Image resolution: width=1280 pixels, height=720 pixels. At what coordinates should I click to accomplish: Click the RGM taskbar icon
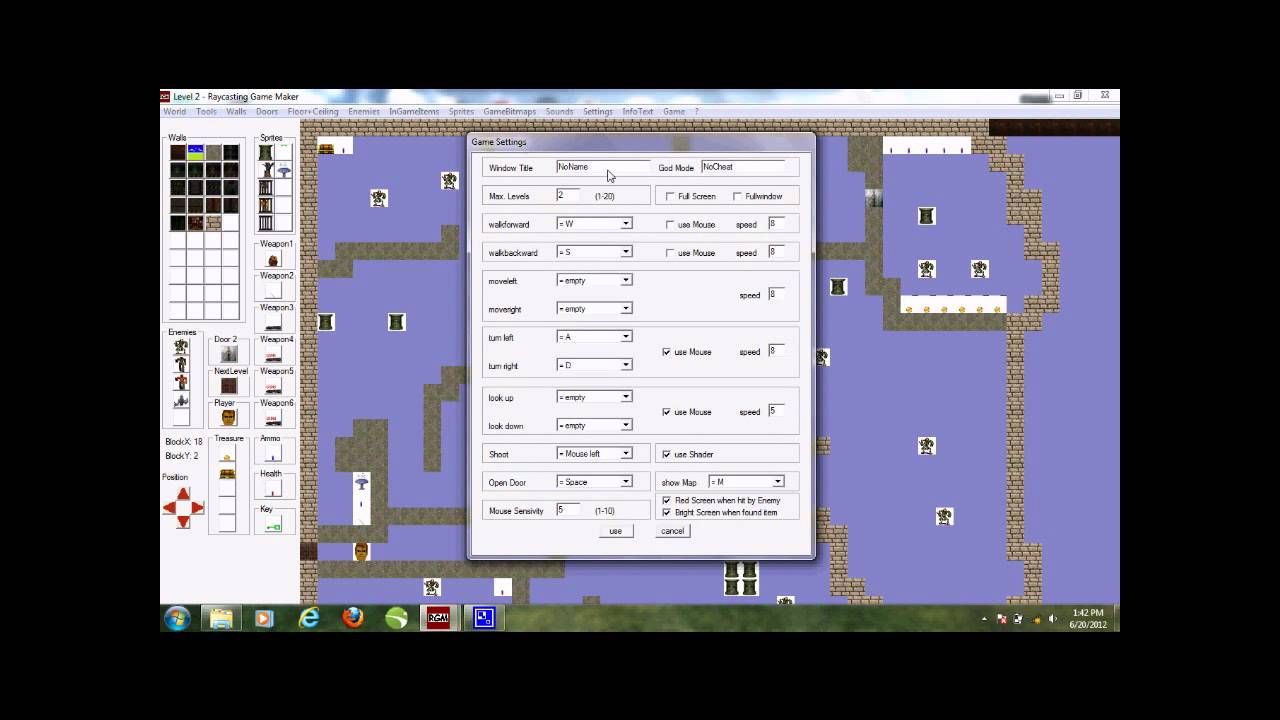pyautogui.click(x=438, y=618)
